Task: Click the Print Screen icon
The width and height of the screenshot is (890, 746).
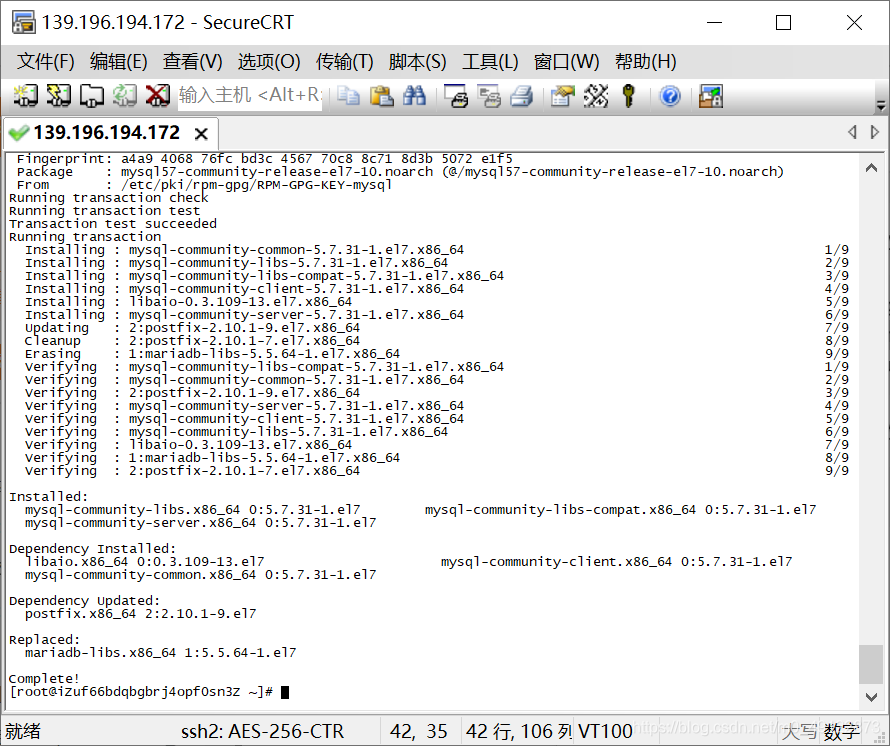Action: click(456, 95)
